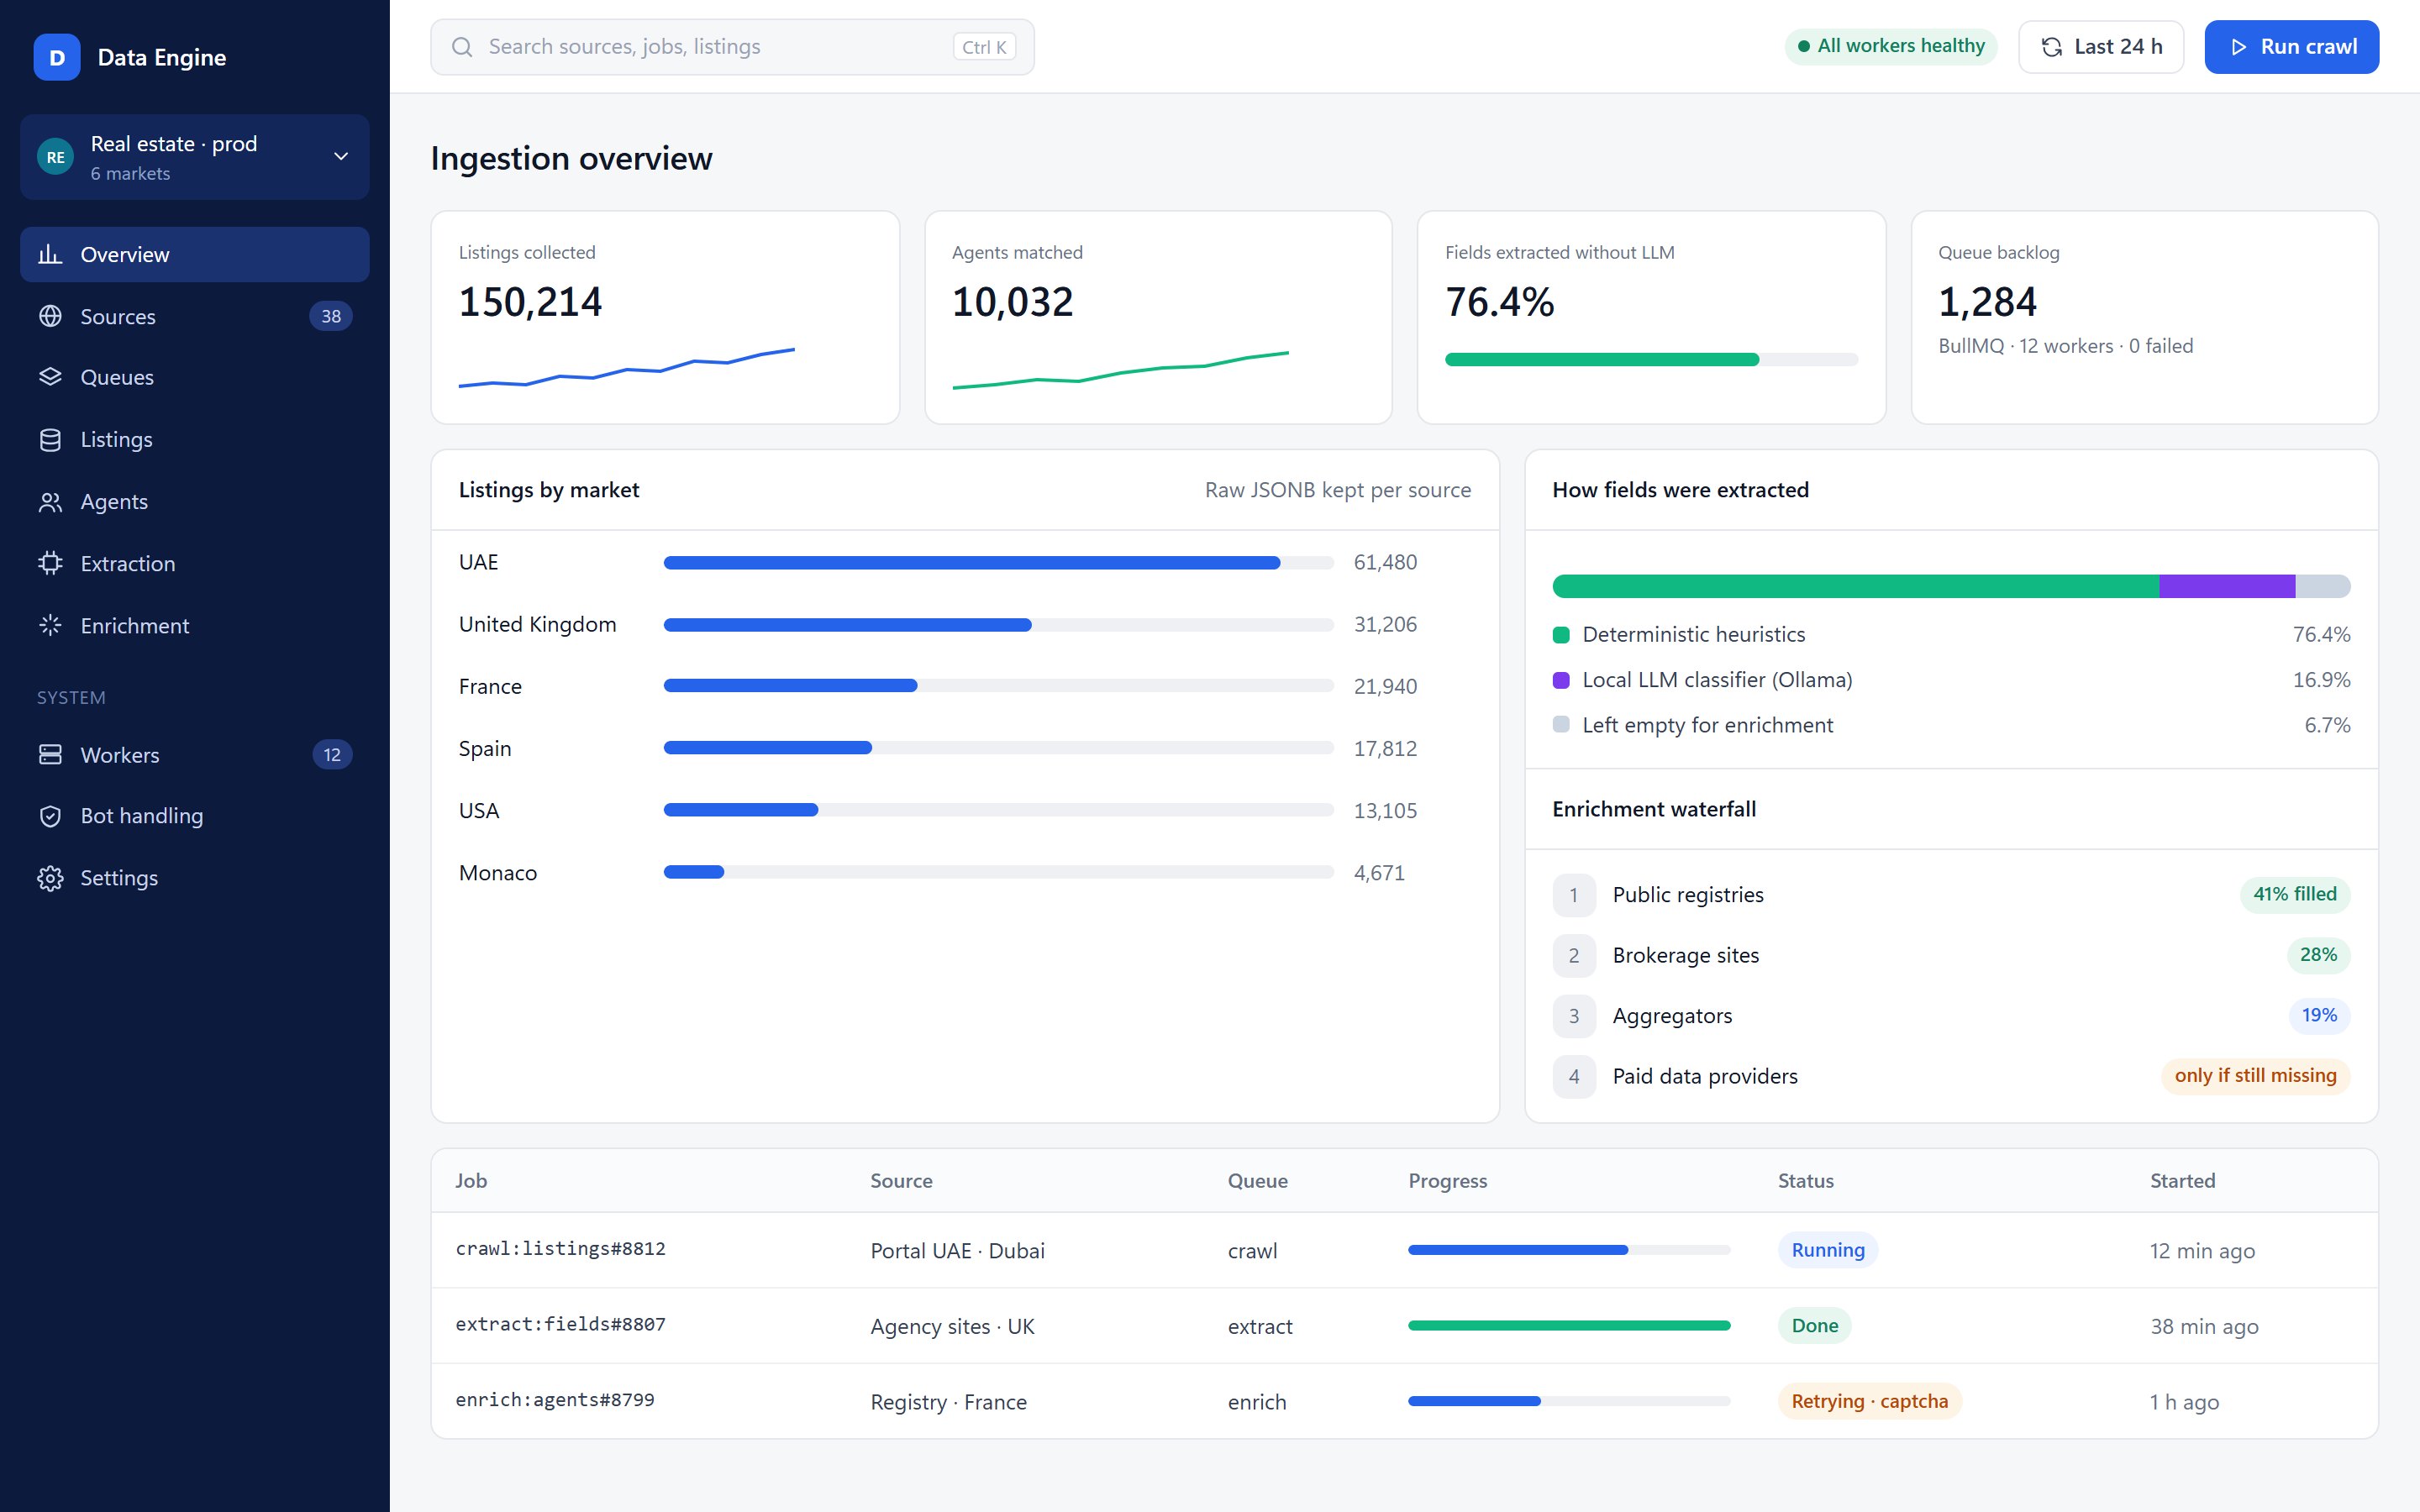Click the refresh icon in Last 24 h

[x=2052, y=47]
